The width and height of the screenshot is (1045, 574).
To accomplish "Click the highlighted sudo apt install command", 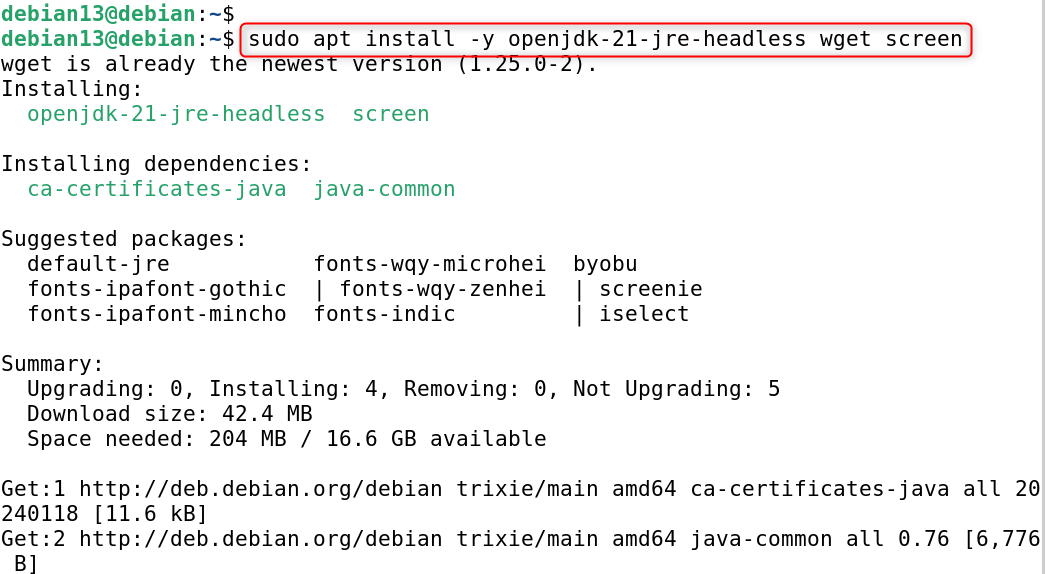I will click(x=605, y=40).
